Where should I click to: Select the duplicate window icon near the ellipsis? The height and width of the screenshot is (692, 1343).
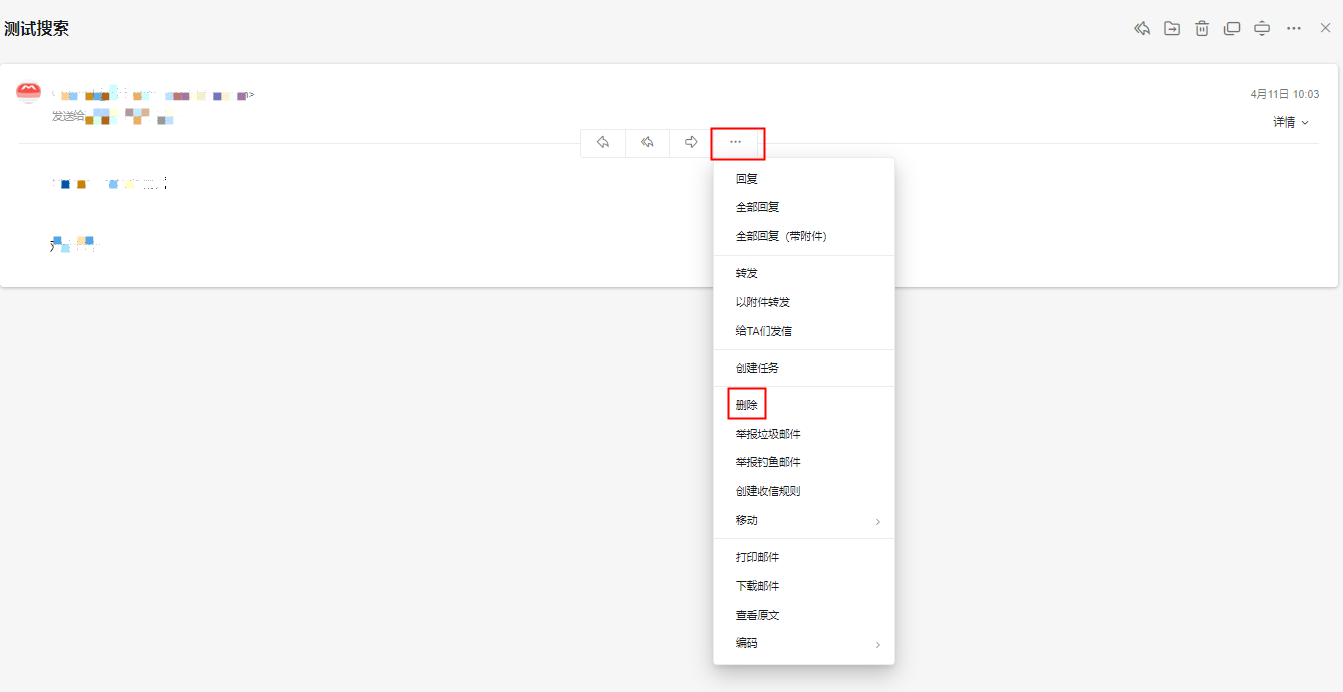pyautogui.click(x=1232, y=28)
